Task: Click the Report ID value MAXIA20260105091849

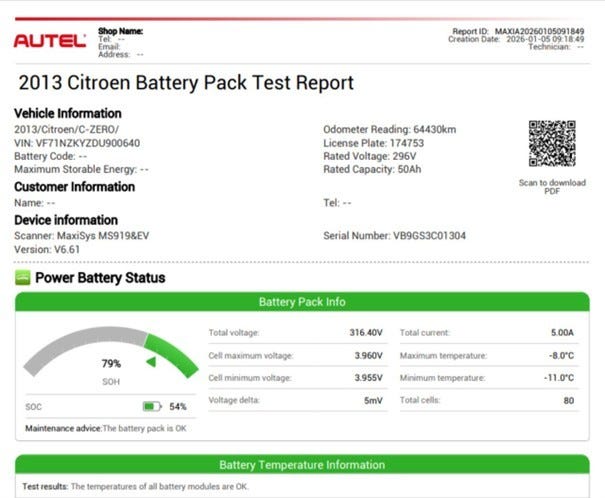Action: tap(539, 31)
